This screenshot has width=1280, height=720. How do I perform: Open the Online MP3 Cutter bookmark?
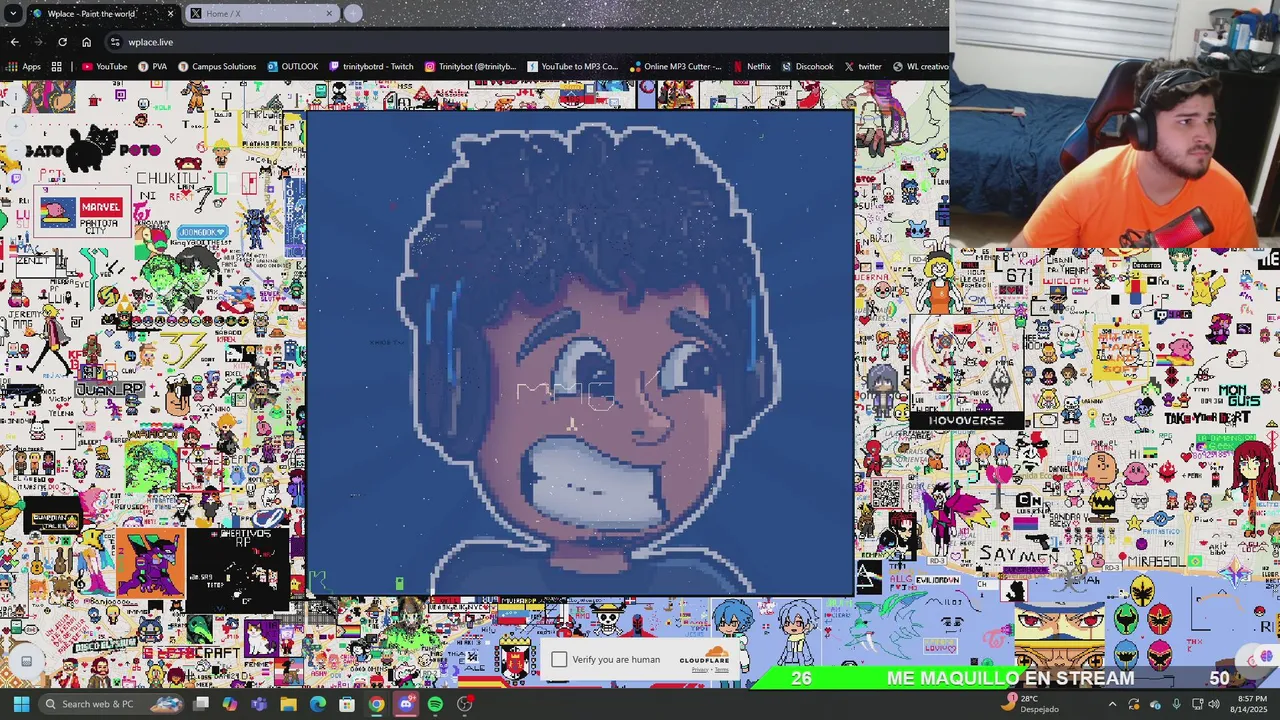tap(676, 67)
